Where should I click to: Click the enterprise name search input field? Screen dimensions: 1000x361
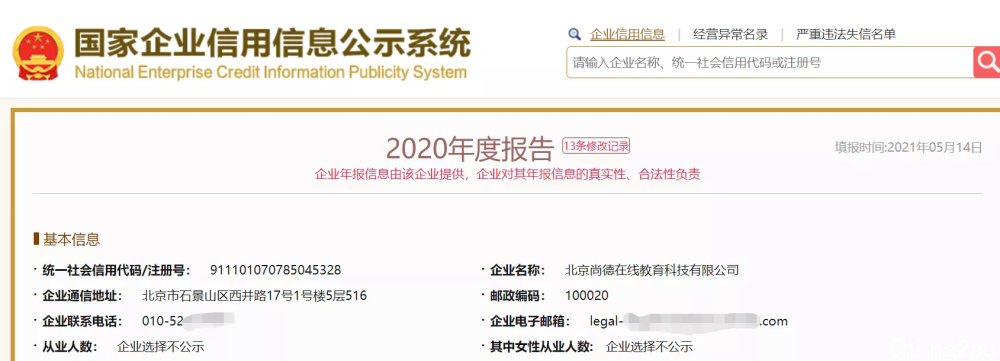coord(769,63)
